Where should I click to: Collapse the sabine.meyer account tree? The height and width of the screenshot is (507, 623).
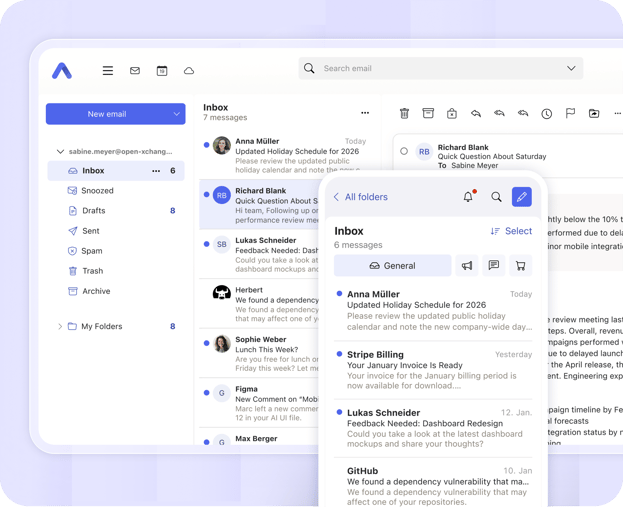click(60, 151)
